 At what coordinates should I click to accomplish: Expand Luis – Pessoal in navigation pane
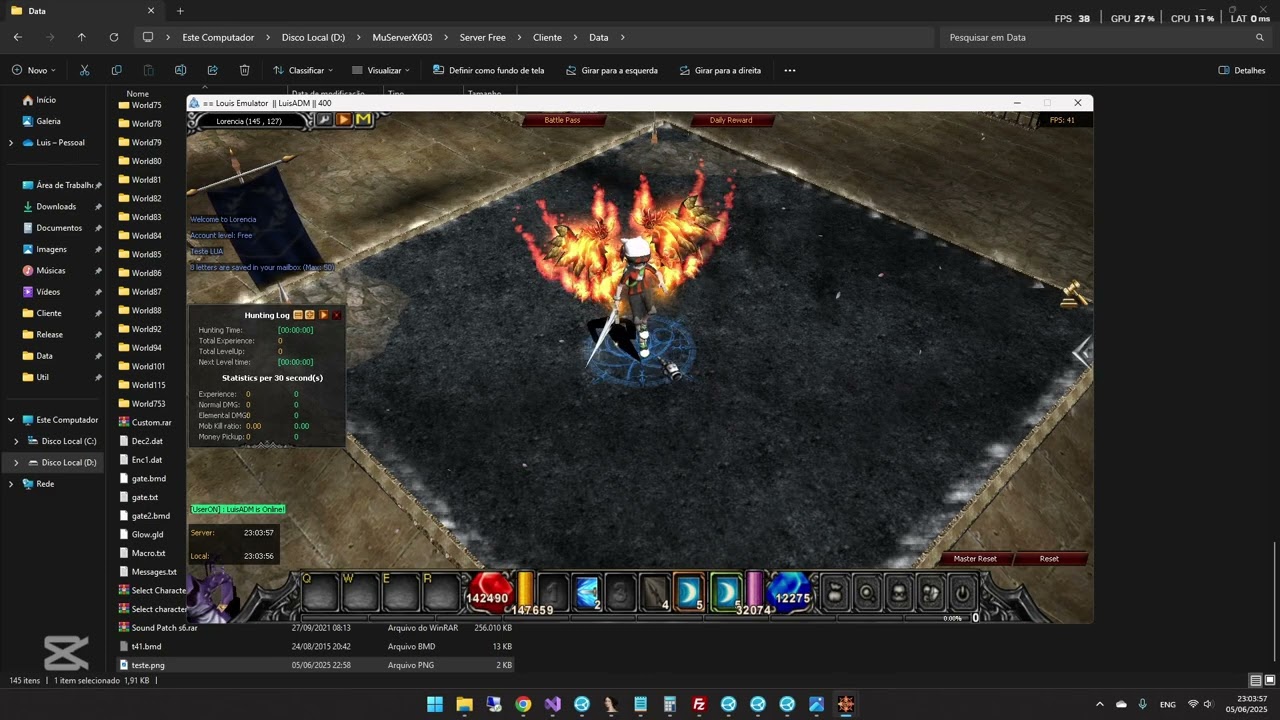pyautogui.click(x=11, y=143)
